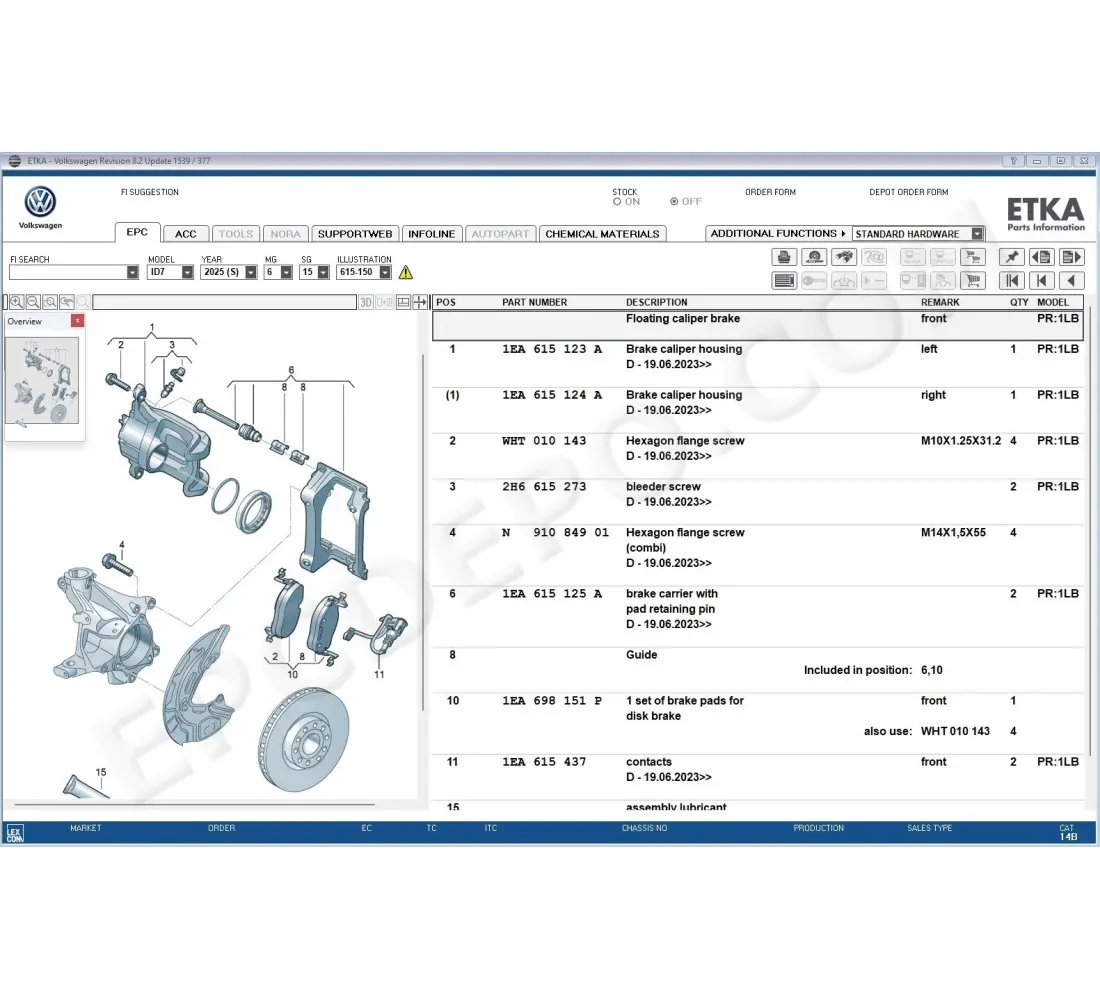This screenshot has height=1000, width=1100.
Task: Open the FI Search dropdown
Action: pyautogui.click(x=132, y=272)
